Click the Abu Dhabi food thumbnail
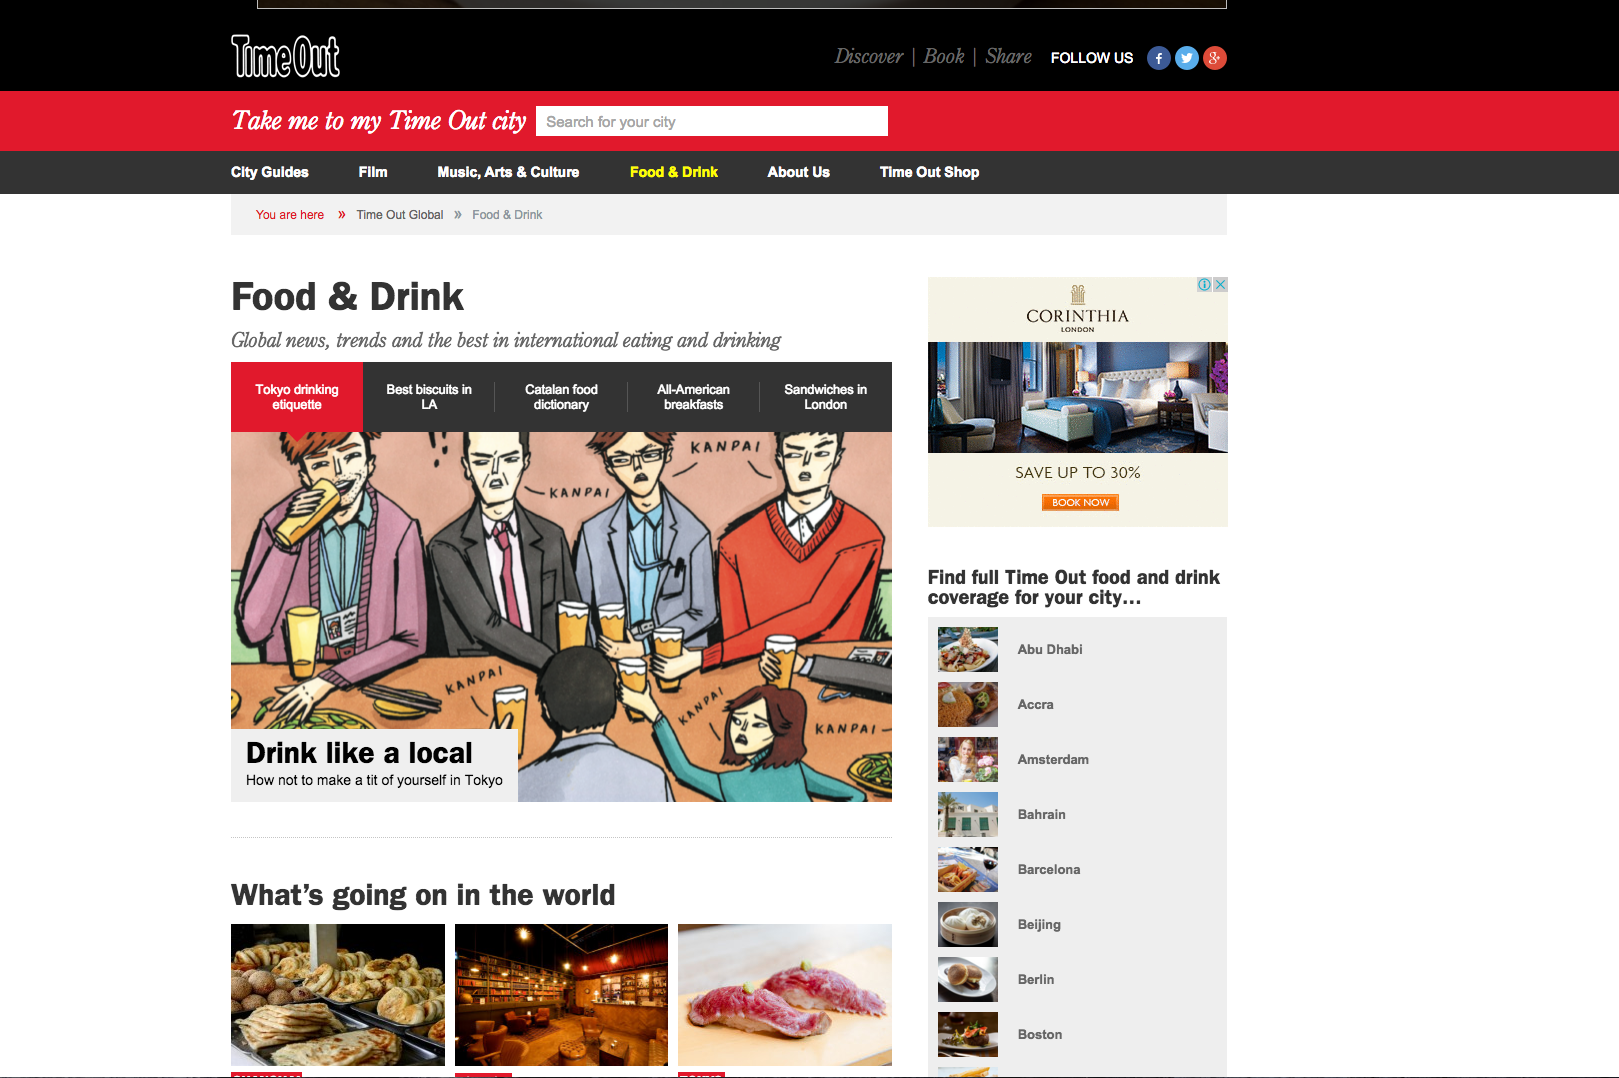The width and height of the screenshot is (1619, 1078). click(967, 650)
